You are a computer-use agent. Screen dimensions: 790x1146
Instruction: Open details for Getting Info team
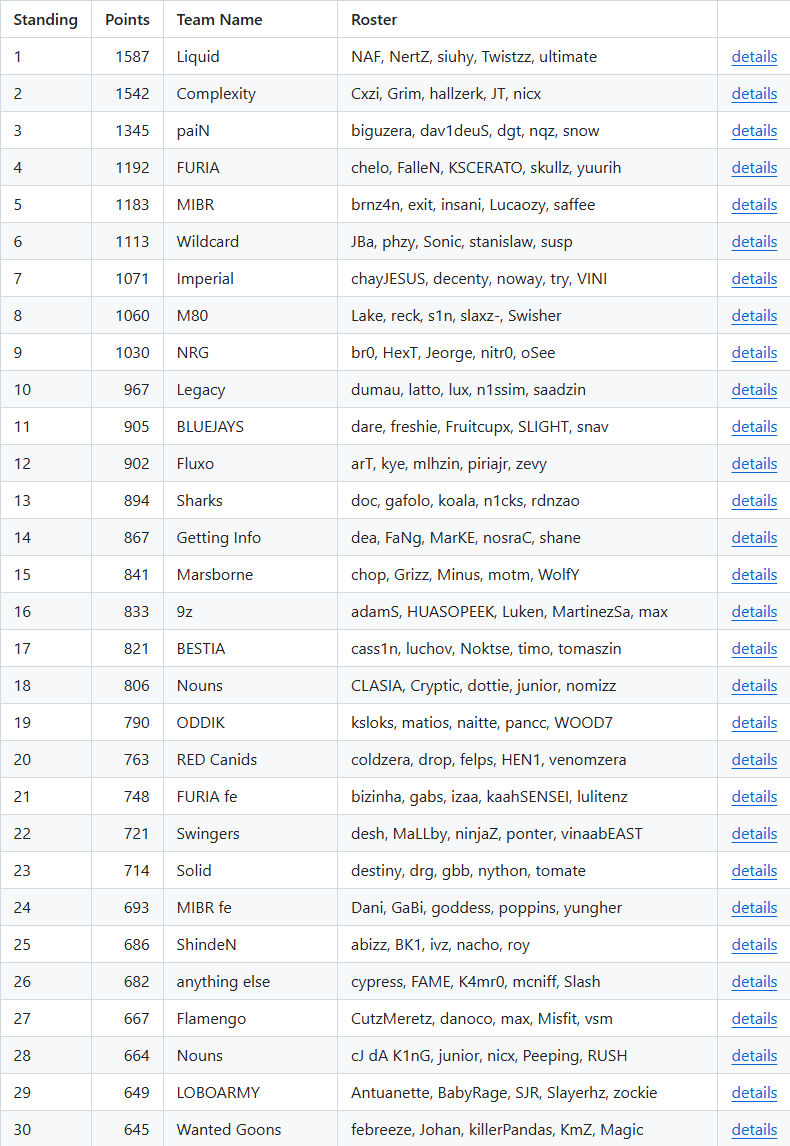(754, 538)
